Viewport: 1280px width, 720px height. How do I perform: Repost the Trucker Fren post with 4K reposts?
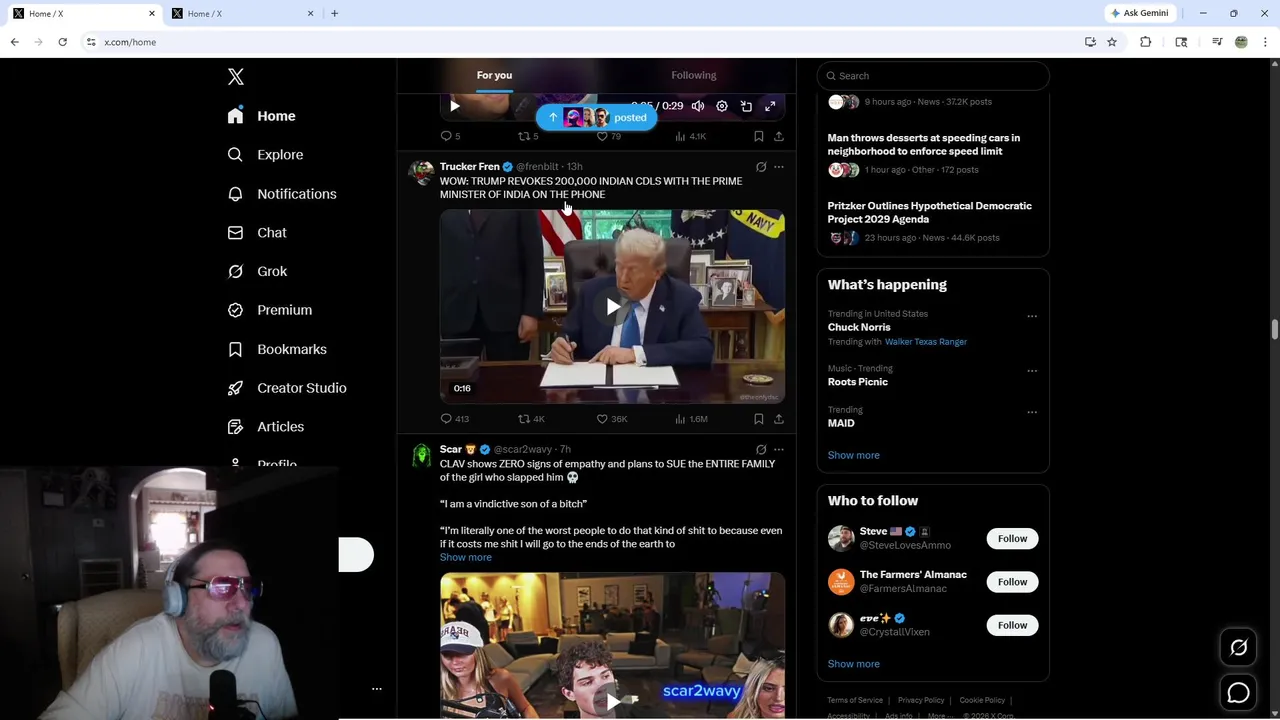(531, 419)
